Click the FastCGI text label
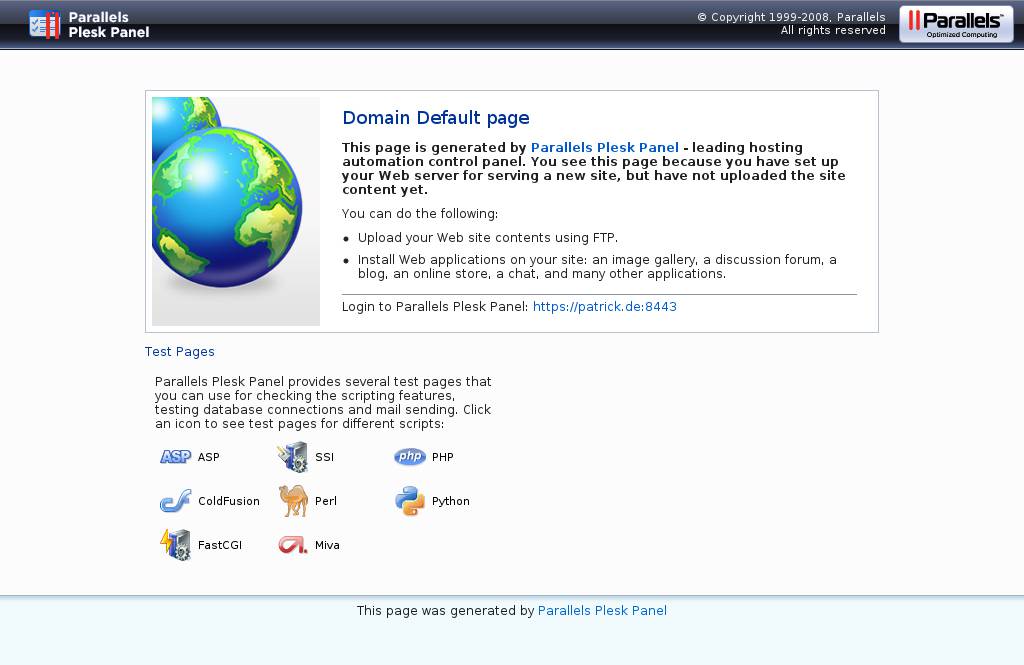 coord(220,545)
